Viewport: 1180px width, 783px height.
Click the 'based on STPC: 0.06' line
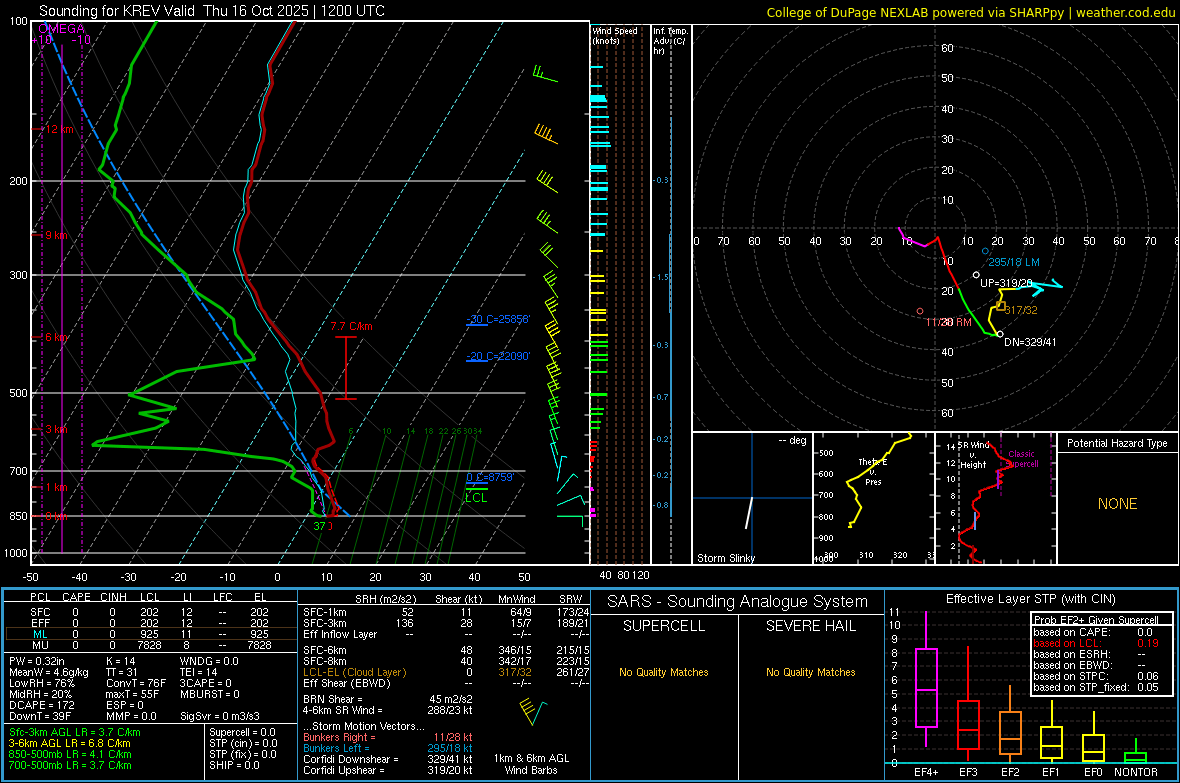[x=1096, y=676]
